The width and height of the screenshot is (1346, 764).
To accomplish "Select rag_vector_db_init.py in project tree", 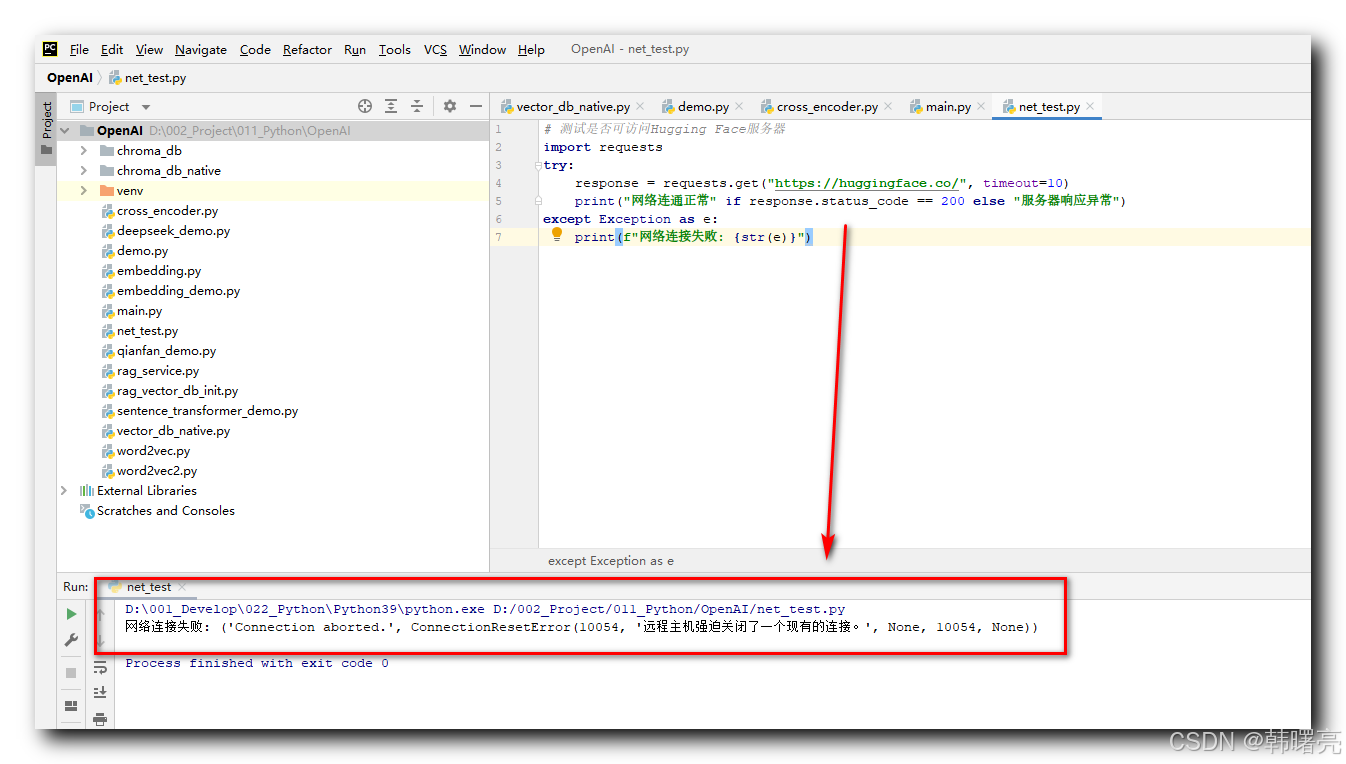I will (177, 391).
